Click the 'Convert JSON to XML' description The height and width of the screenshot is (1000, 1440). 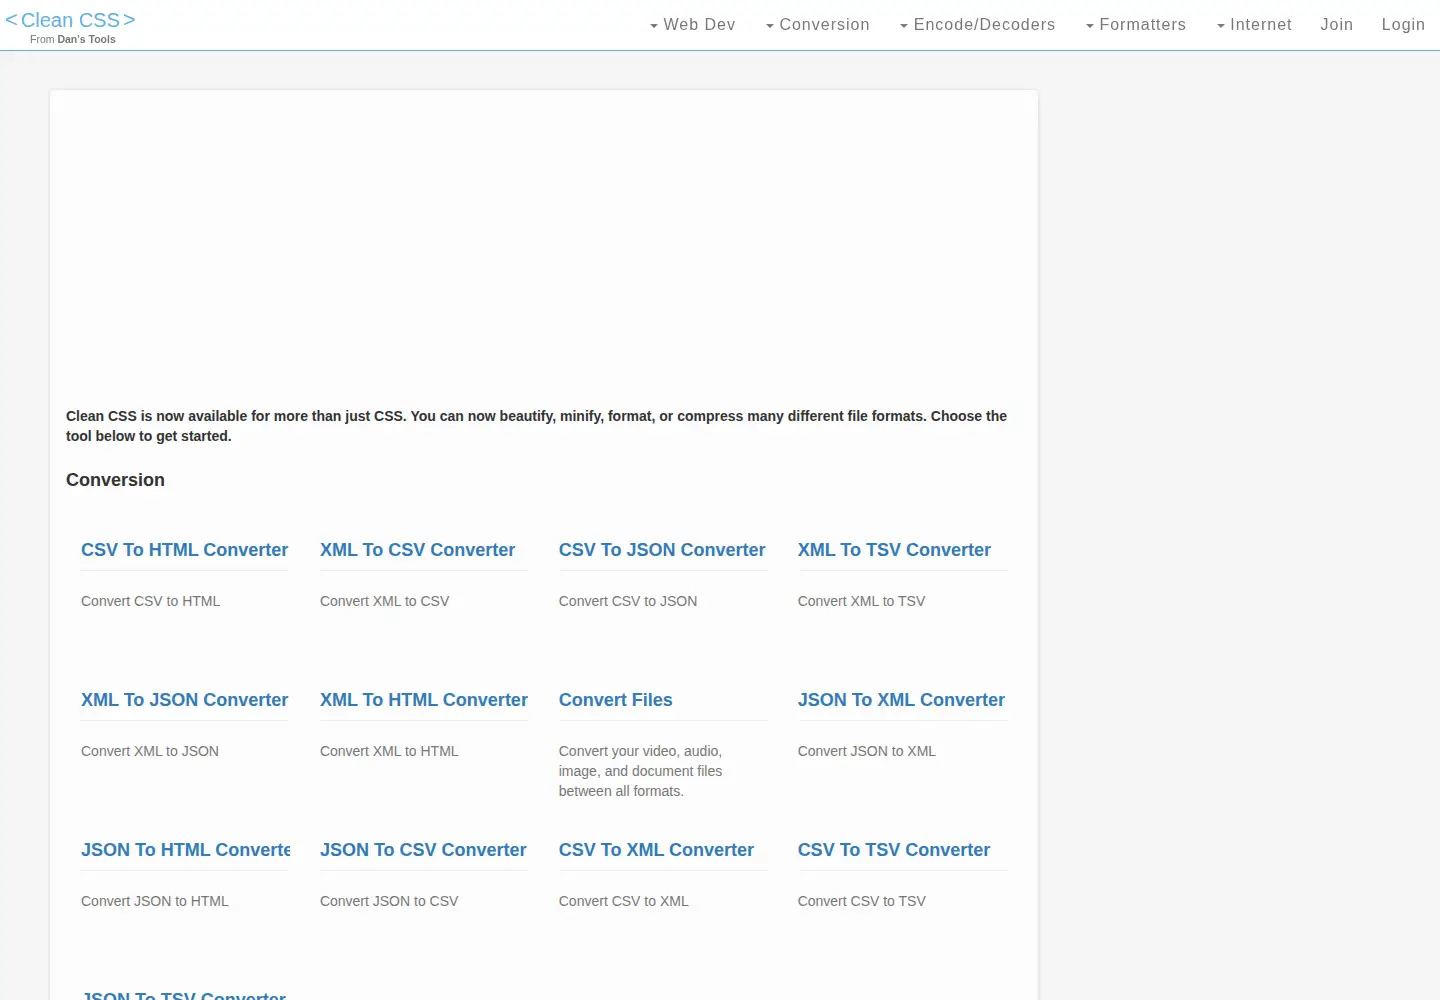[867, 751]
